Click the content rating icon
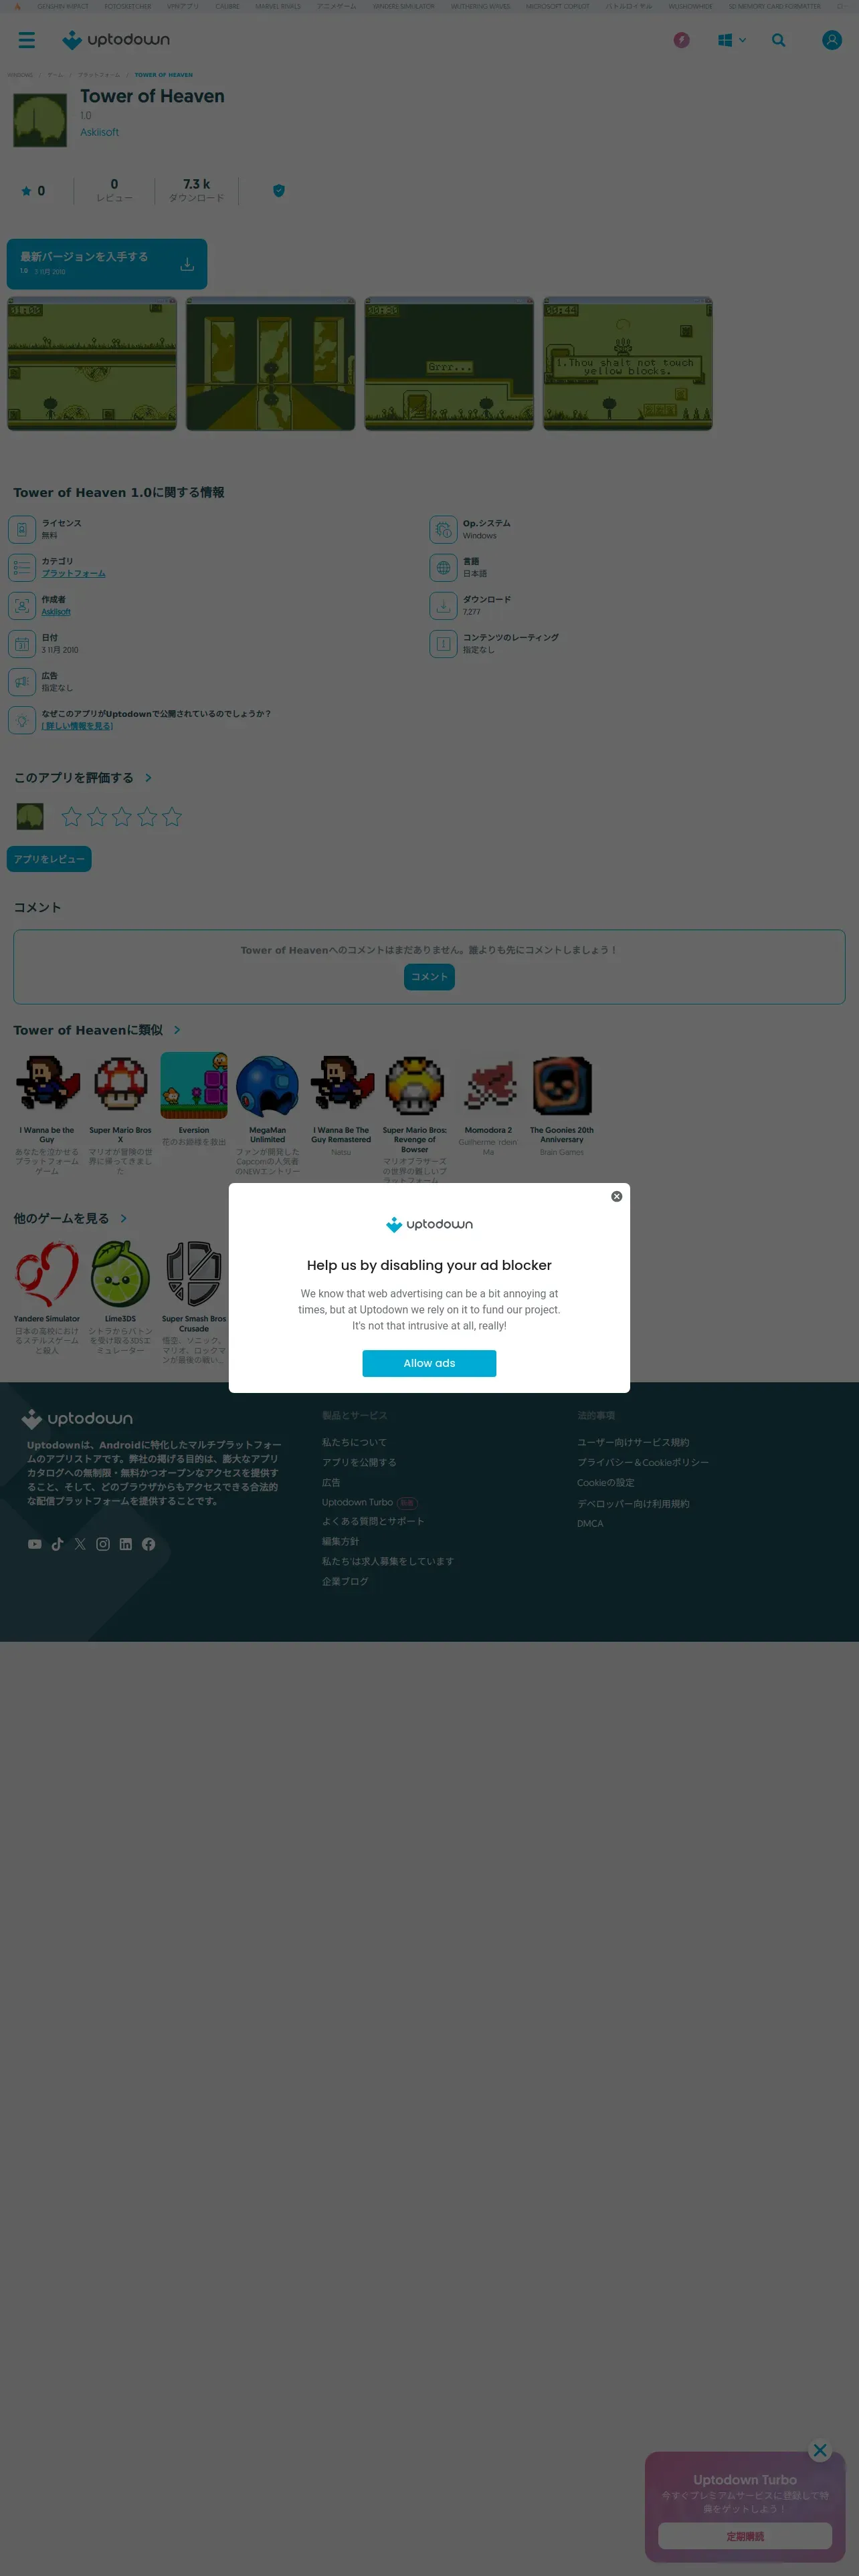The width and height of the screenshot is (859, 2576). 443,643
